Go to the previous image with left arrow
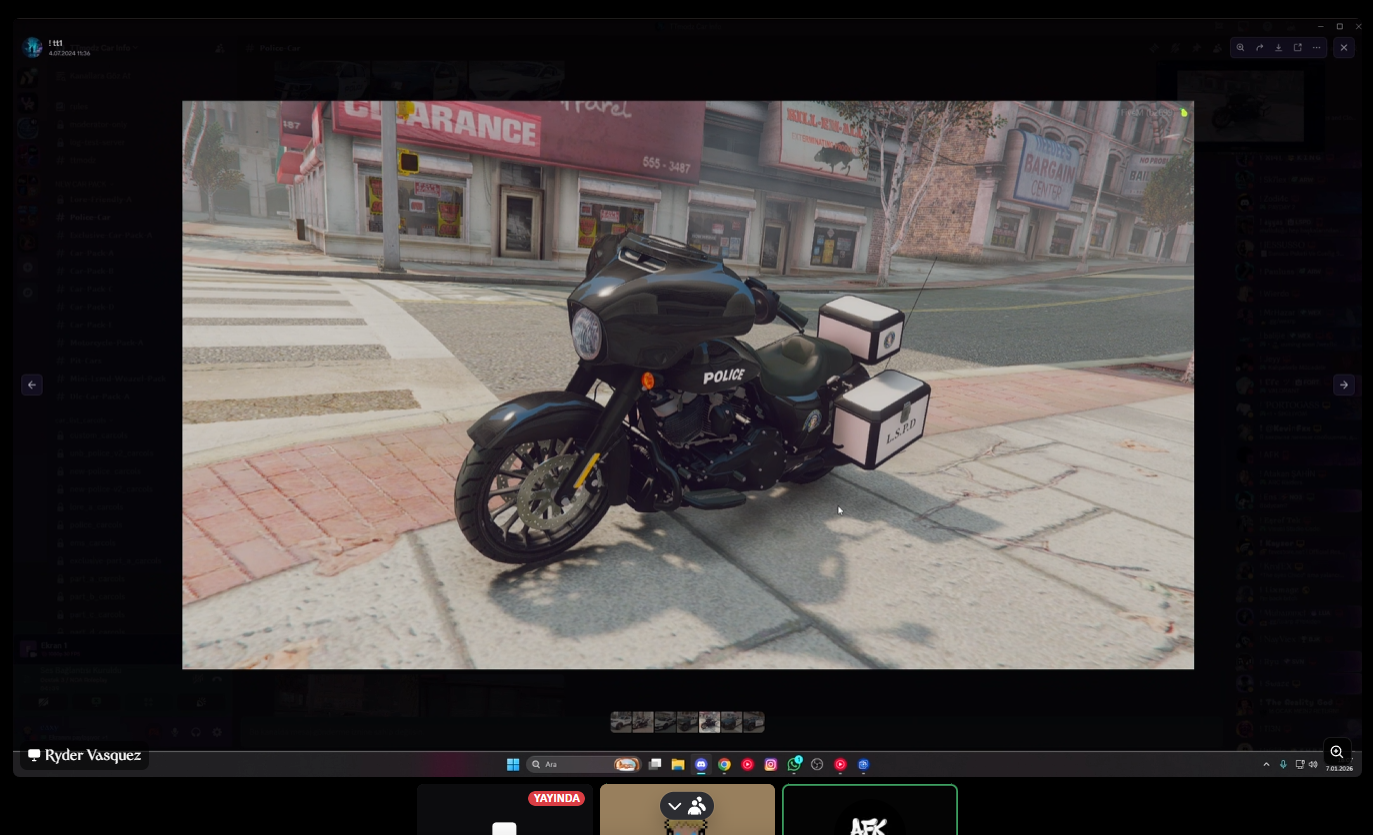 click(x=32, y=384)
